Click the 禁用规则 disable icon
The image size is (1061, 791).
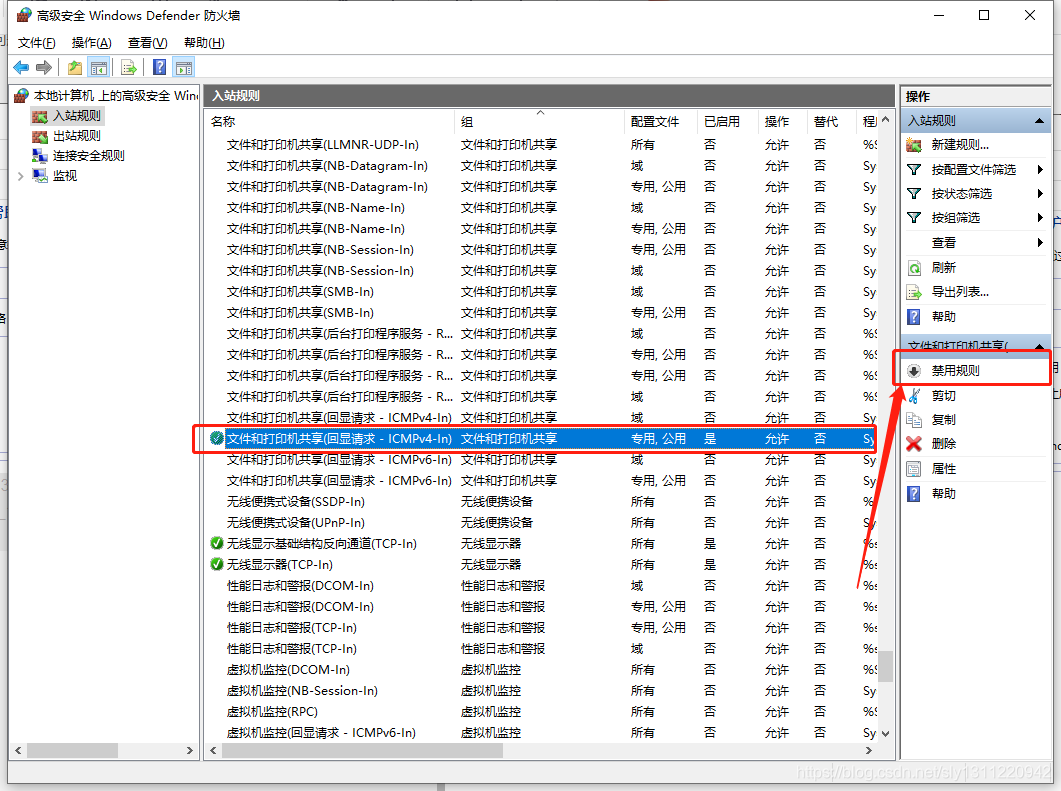coord(914,371)
